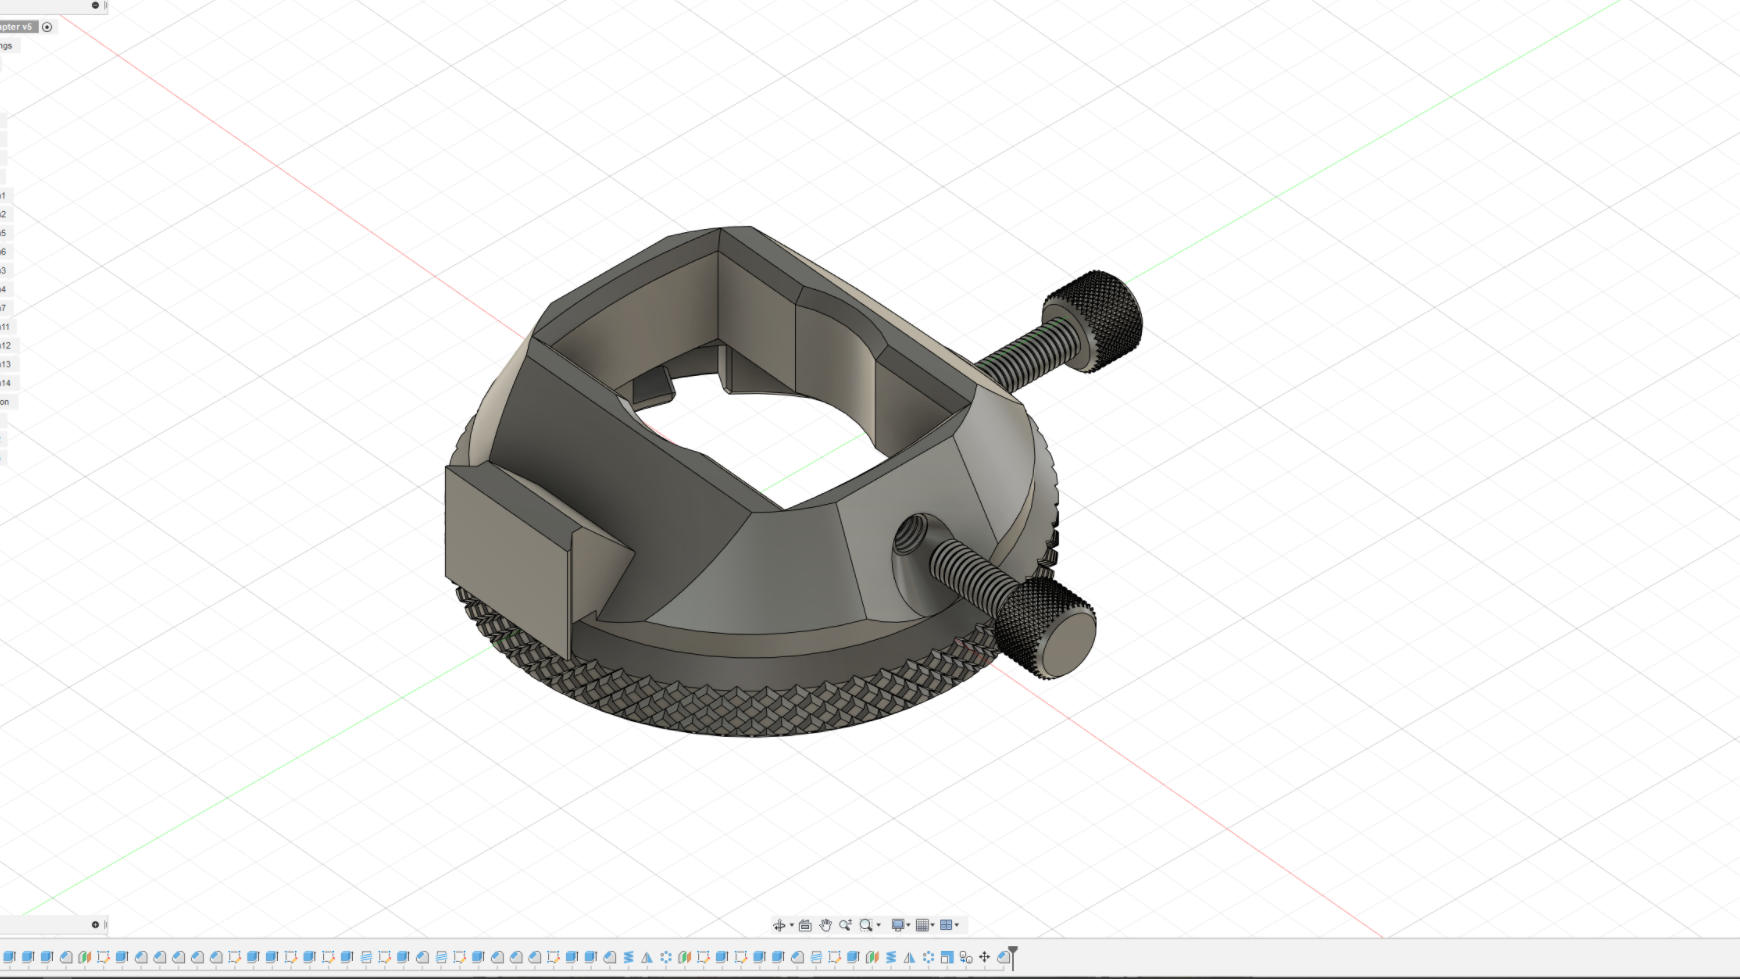Open the Orbit tool dropdown arrow
Image resolution: width=1740 pixels, height=979 pixels.
(x=792, y=925)
